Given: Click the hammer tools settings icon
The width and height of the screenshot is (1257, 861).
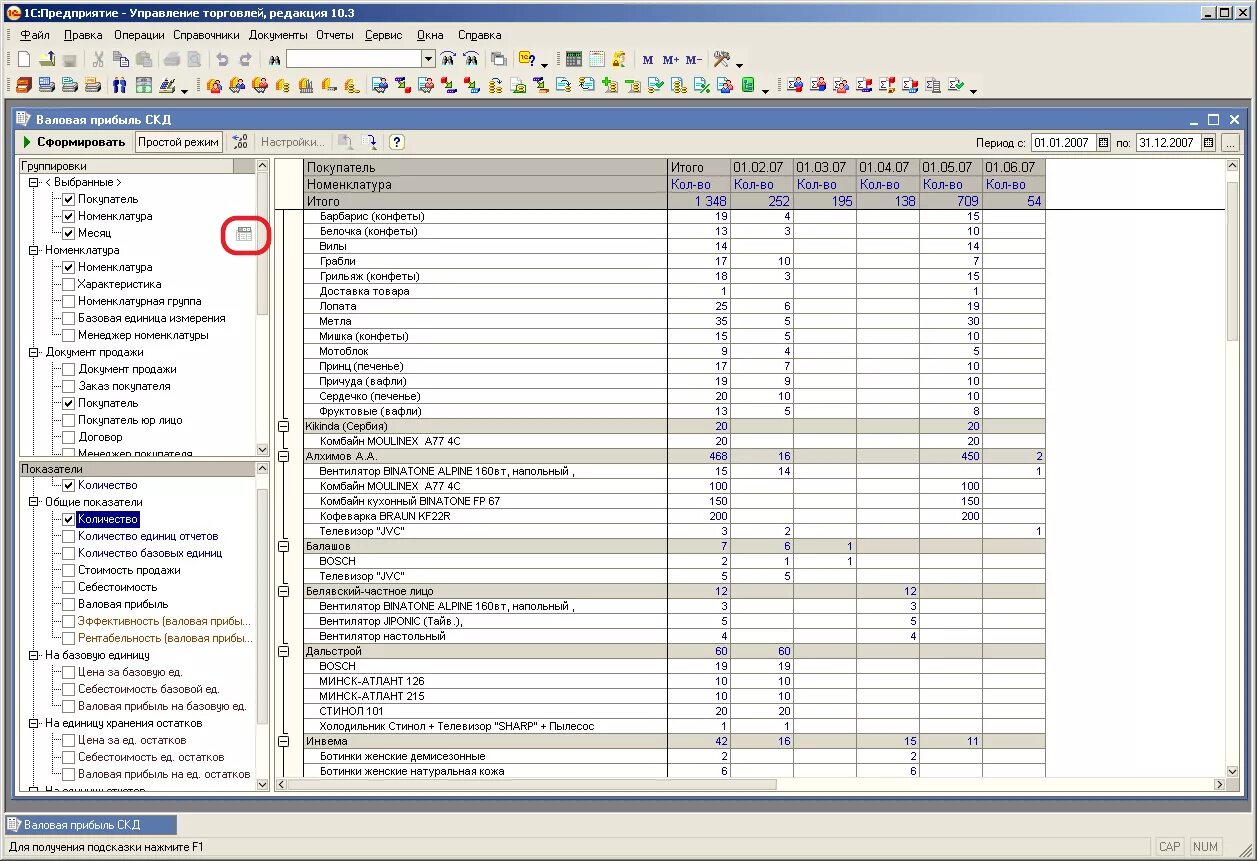Looking at the screenshot, I should tap(722, 60).
